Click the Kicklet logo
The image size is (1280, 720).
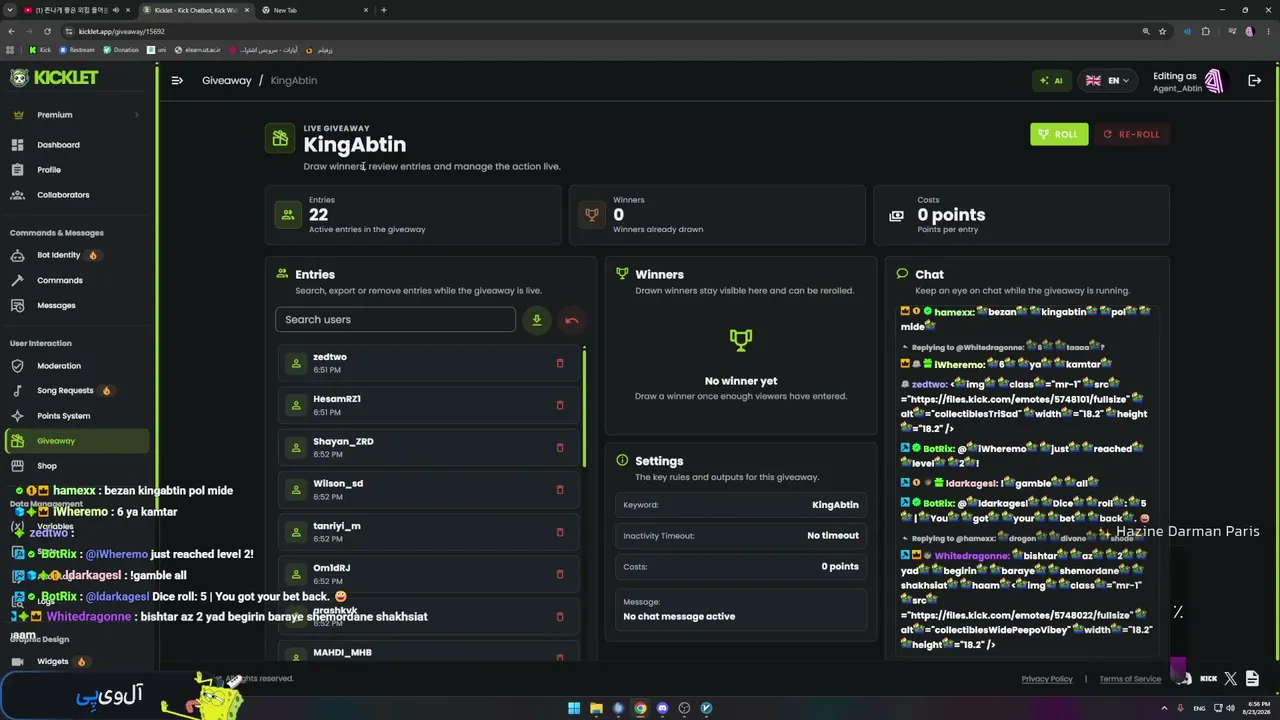(x=55, y=78)
